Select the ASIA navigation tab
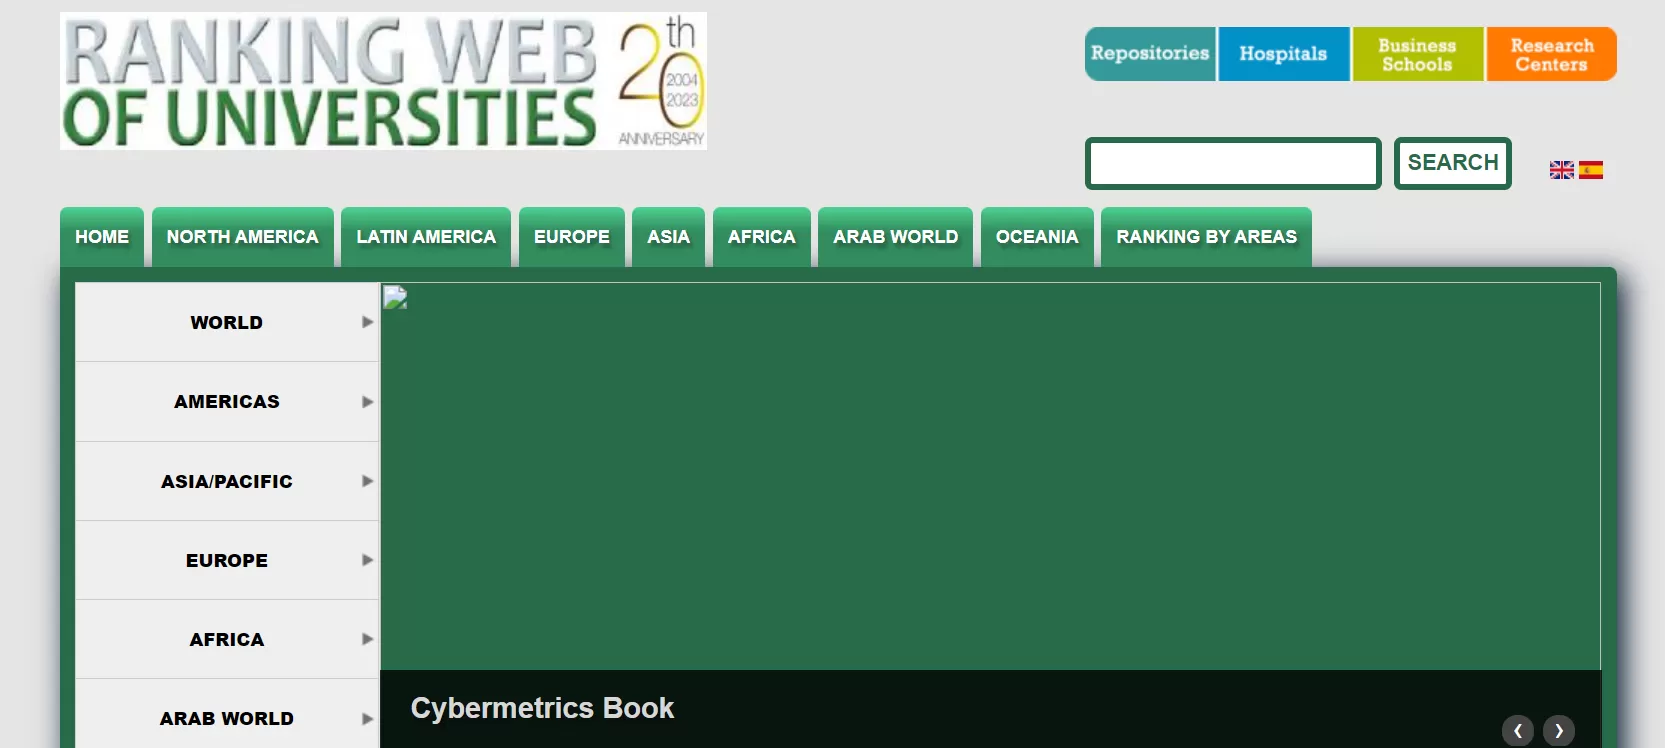This screenshot has width=1665, height=748. [x=668, y=237]
